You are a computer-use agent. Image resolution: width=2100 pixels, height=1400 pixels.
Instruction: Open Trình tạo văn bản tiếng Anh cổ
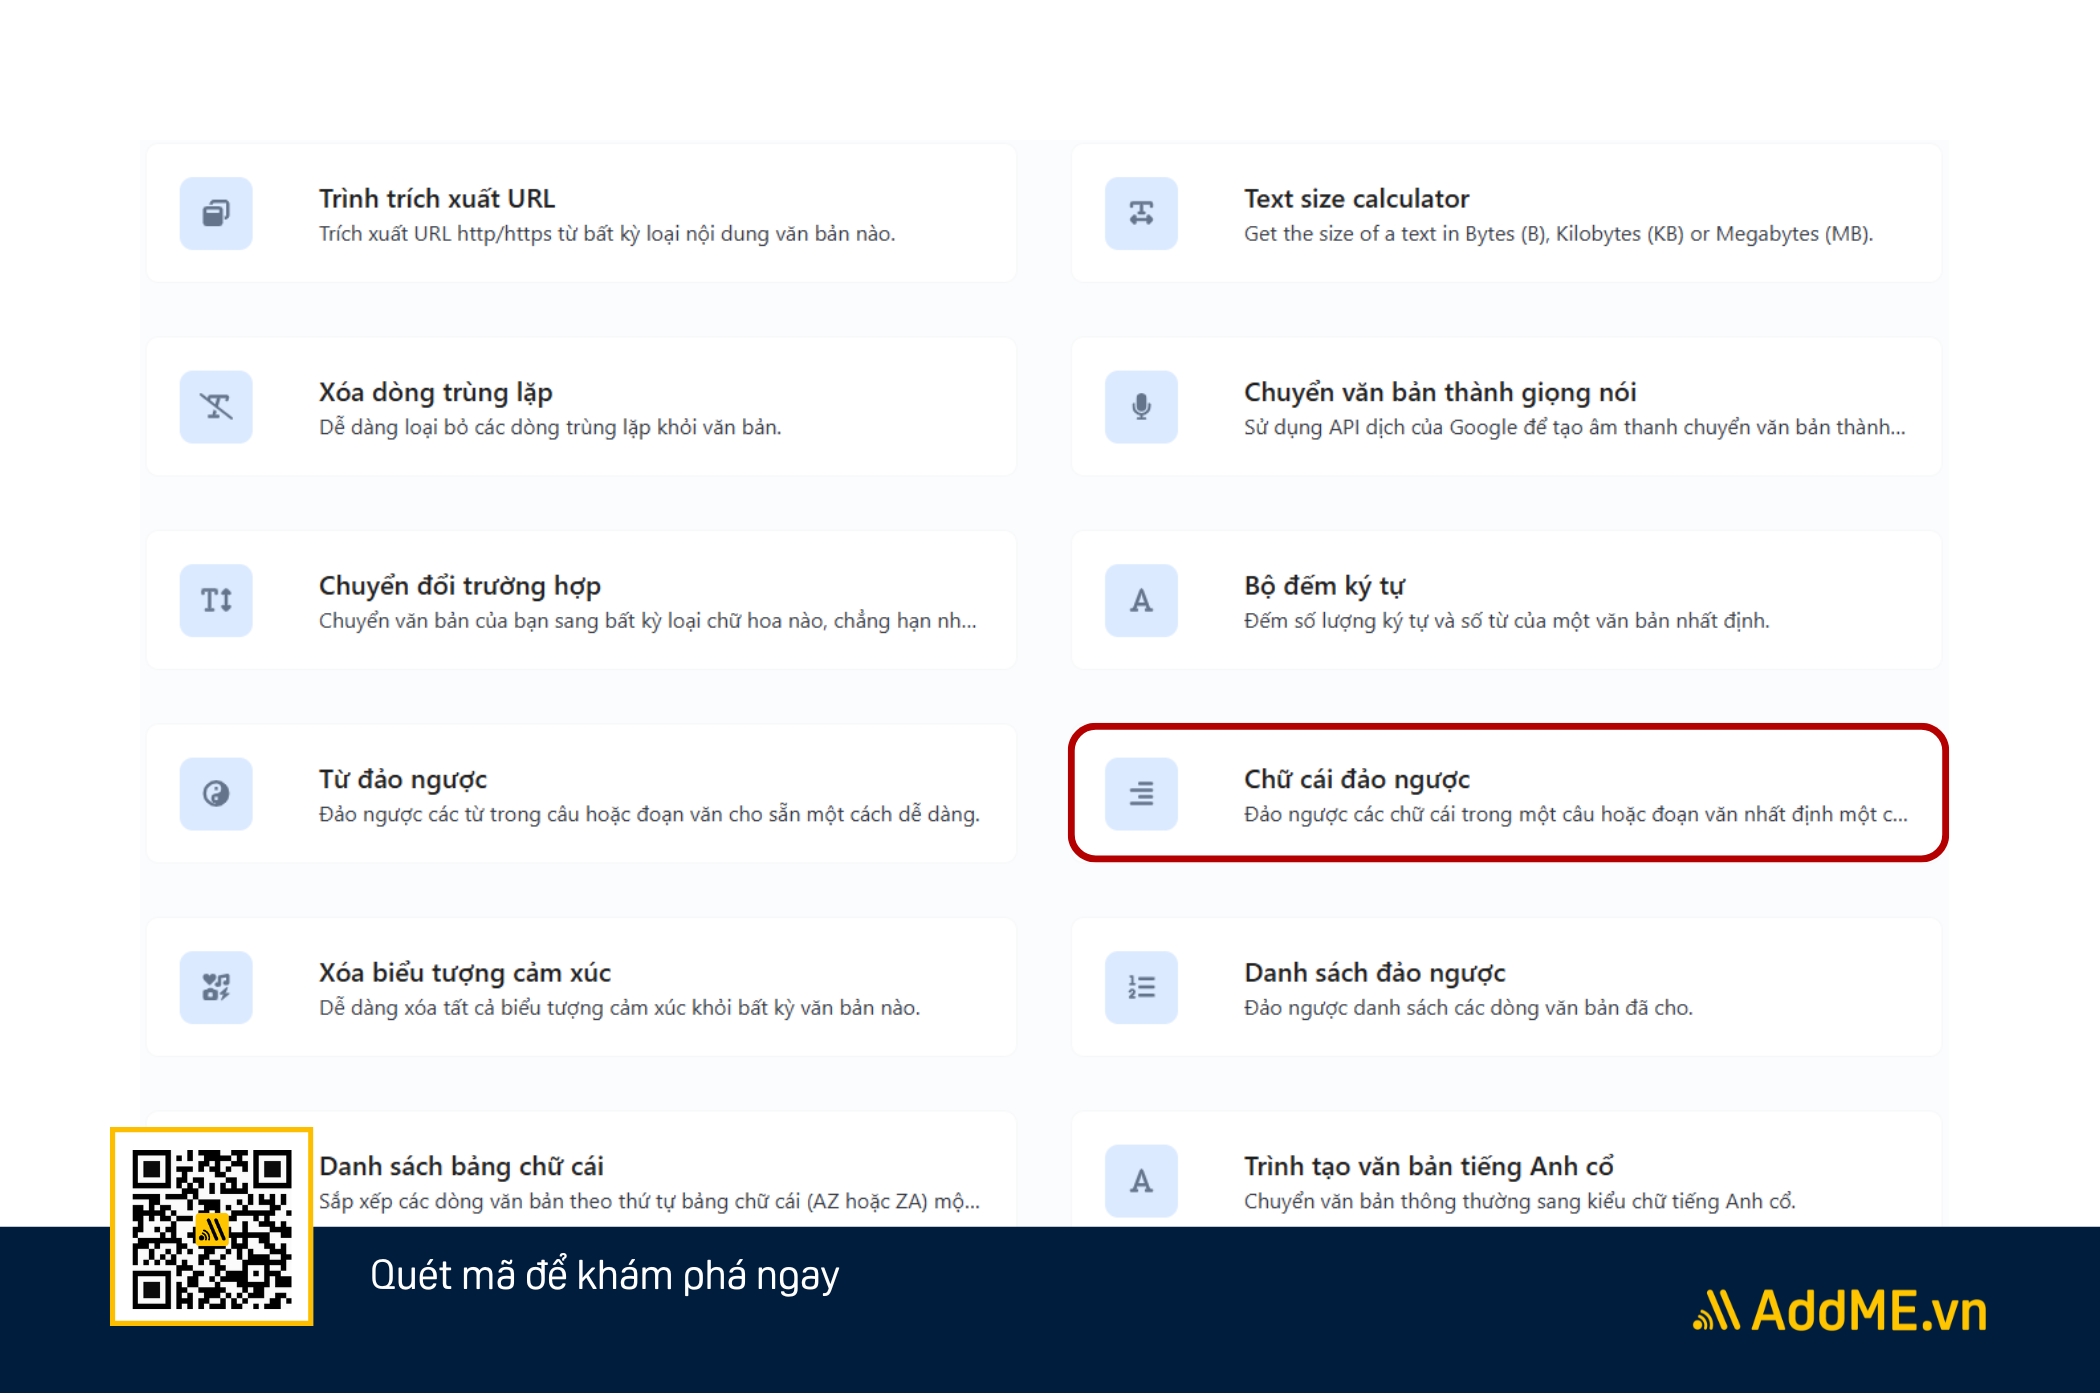[1506, 1170]
